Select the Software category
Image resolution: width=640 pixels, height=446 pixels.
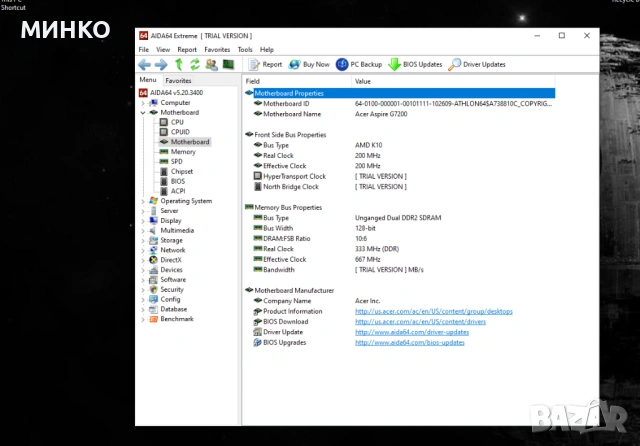tap(173, 280)
